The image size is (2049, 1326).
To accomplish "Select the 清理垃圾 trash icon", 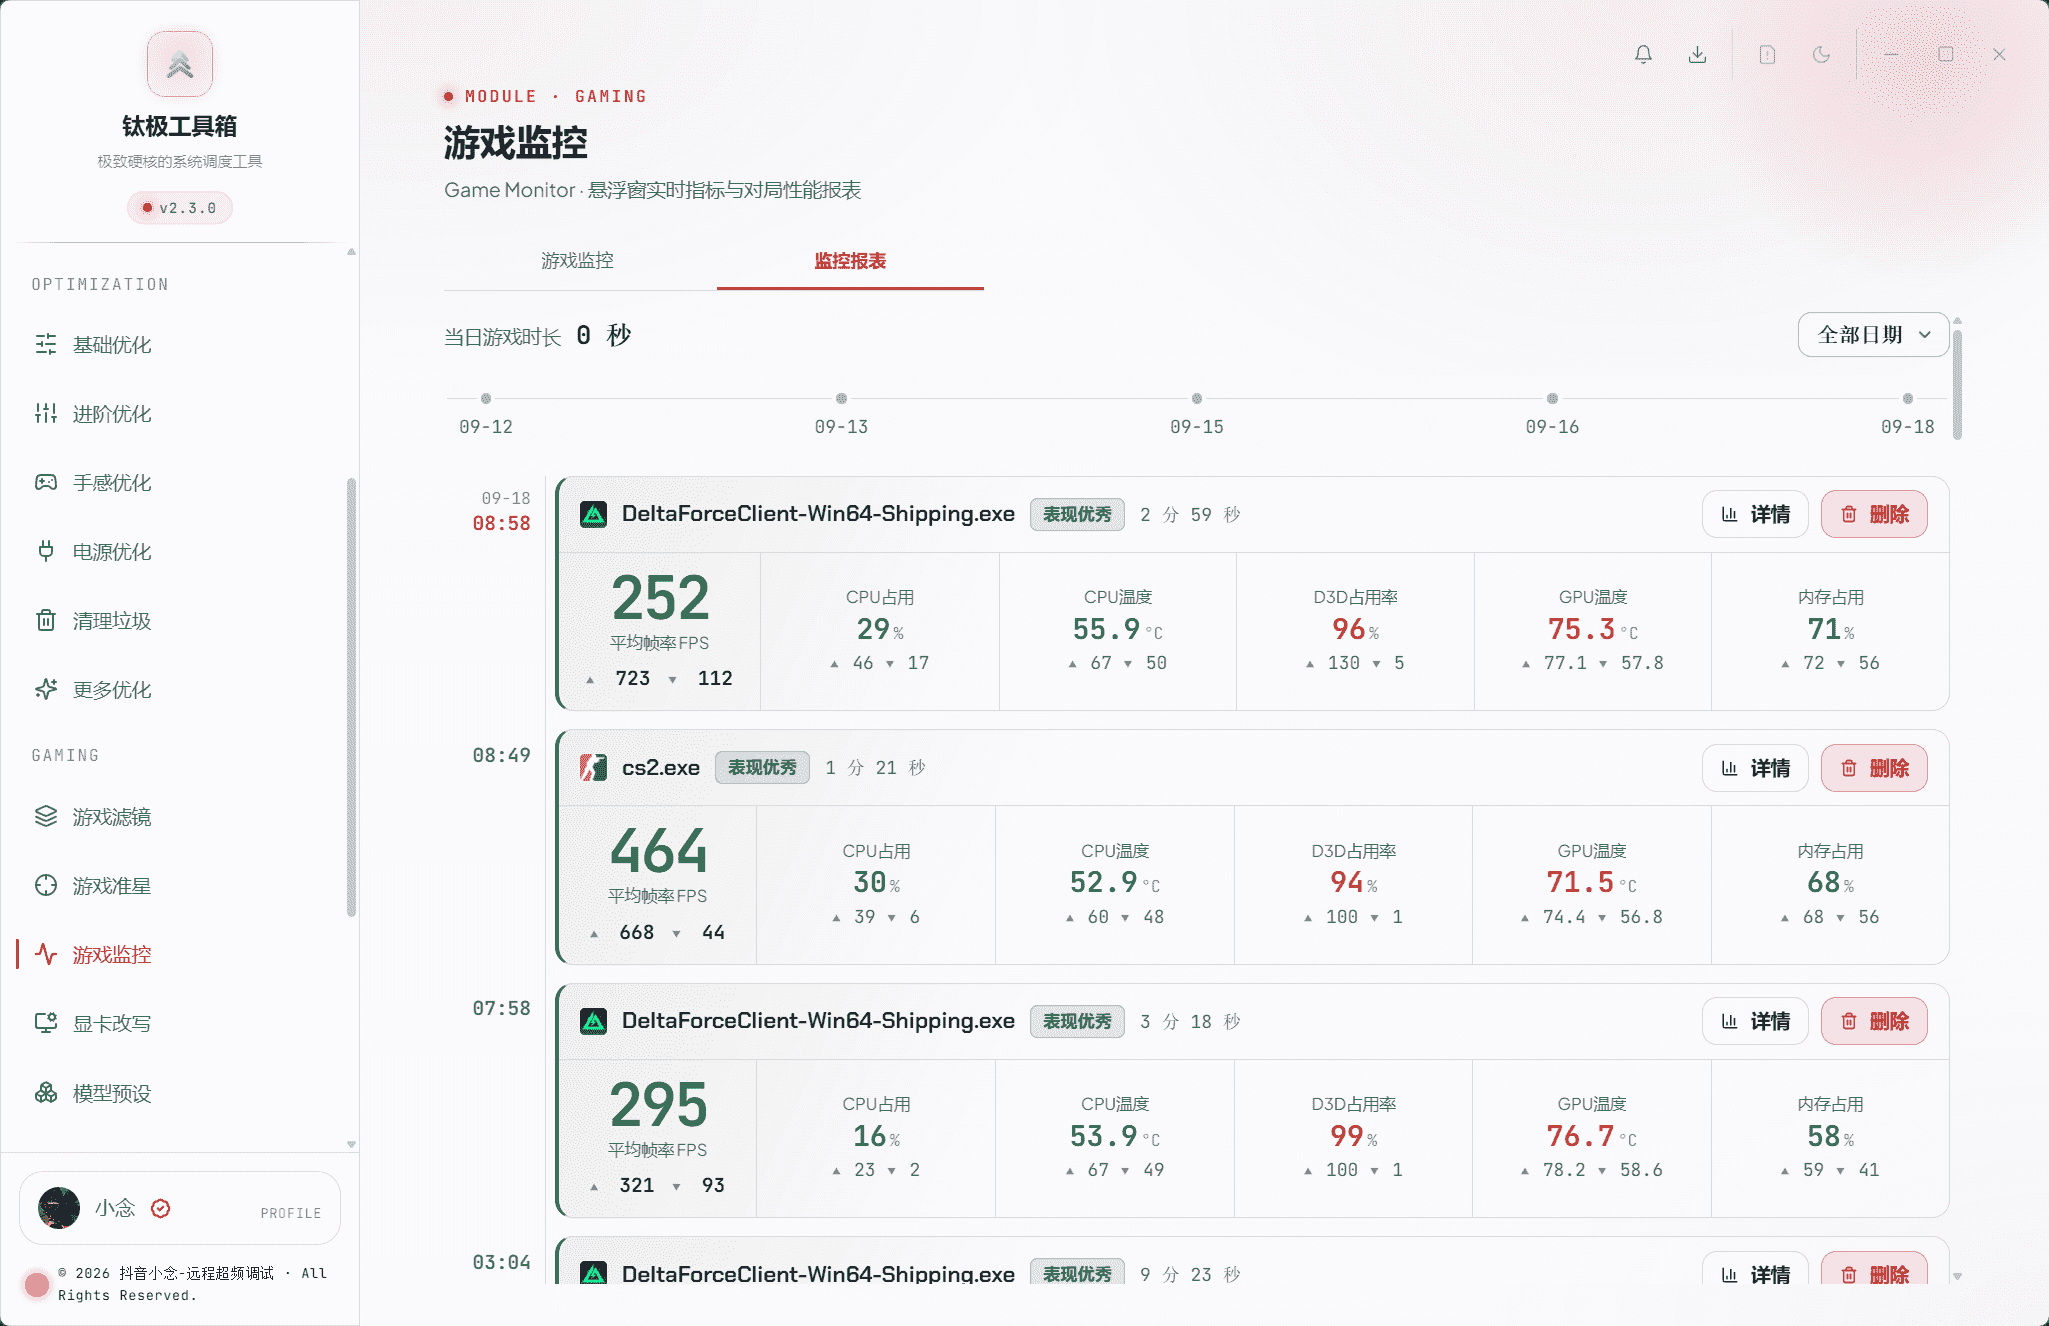I will pos(46,621).
